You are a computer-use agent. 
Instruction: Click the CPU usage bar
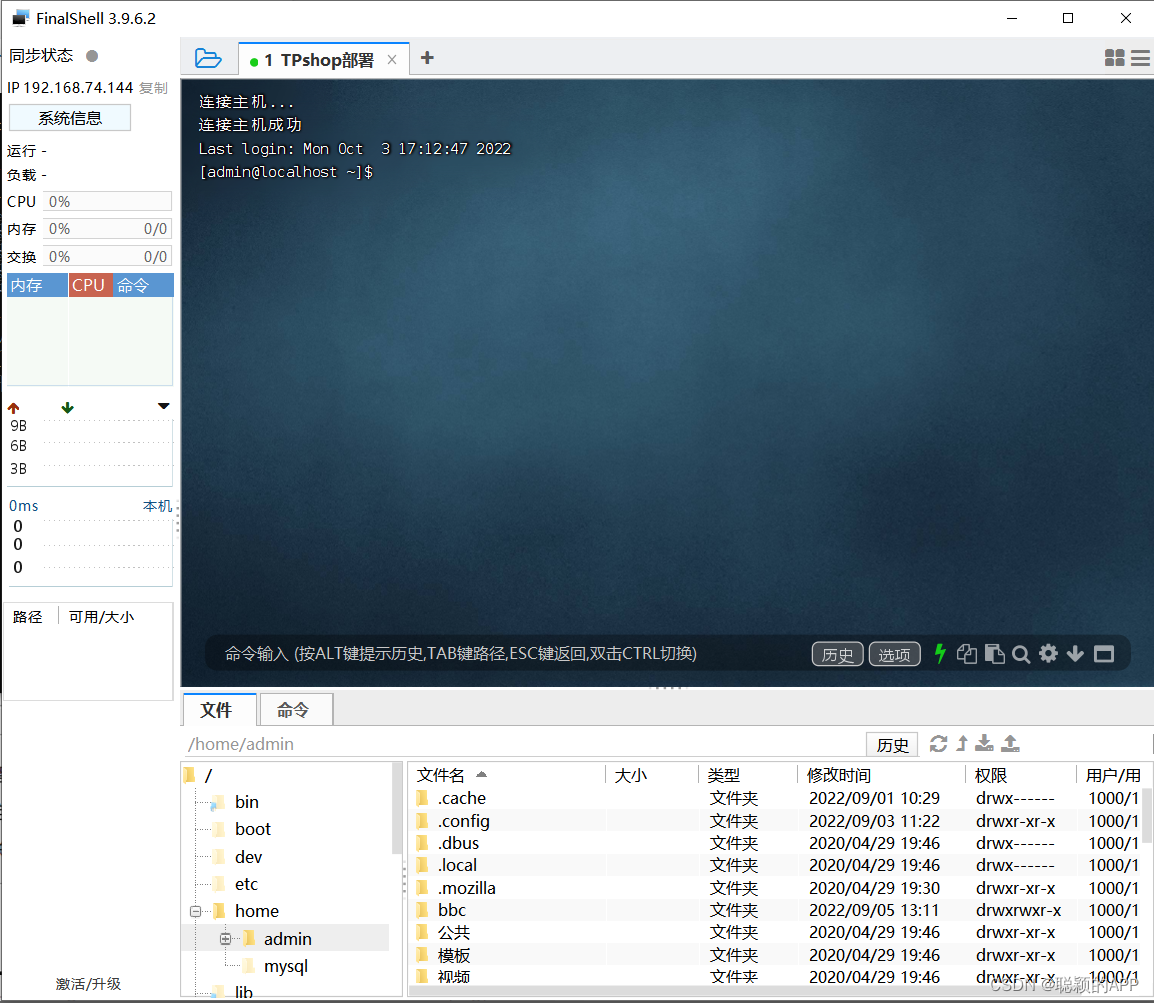pos(107,202)
